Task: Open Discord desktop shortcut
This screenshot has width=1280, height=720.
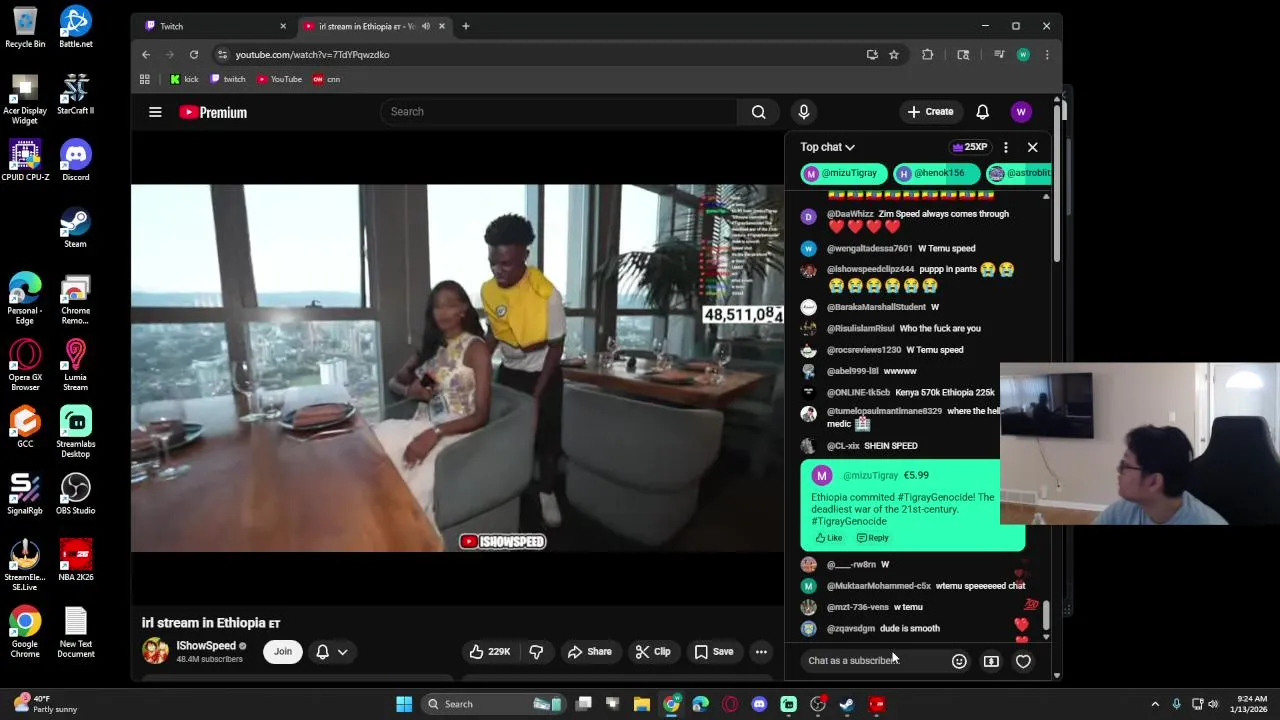Action: pyautogui.click(x=75, y=161)
